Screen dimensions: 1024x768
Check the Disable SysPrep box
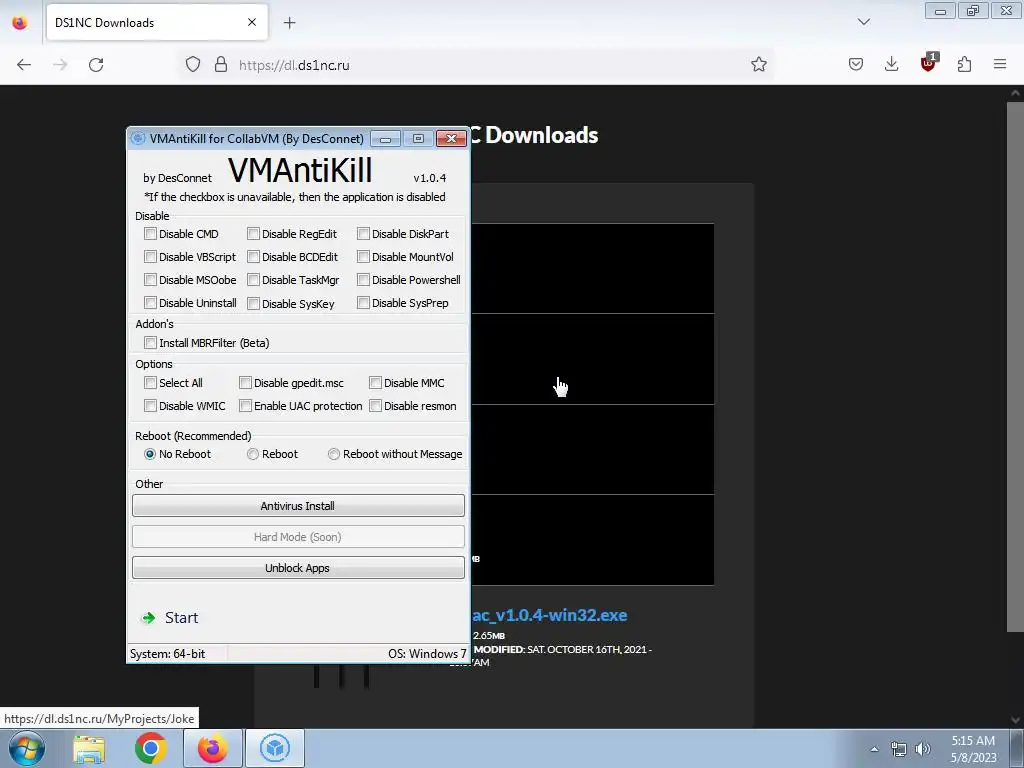tap(364, 303)
